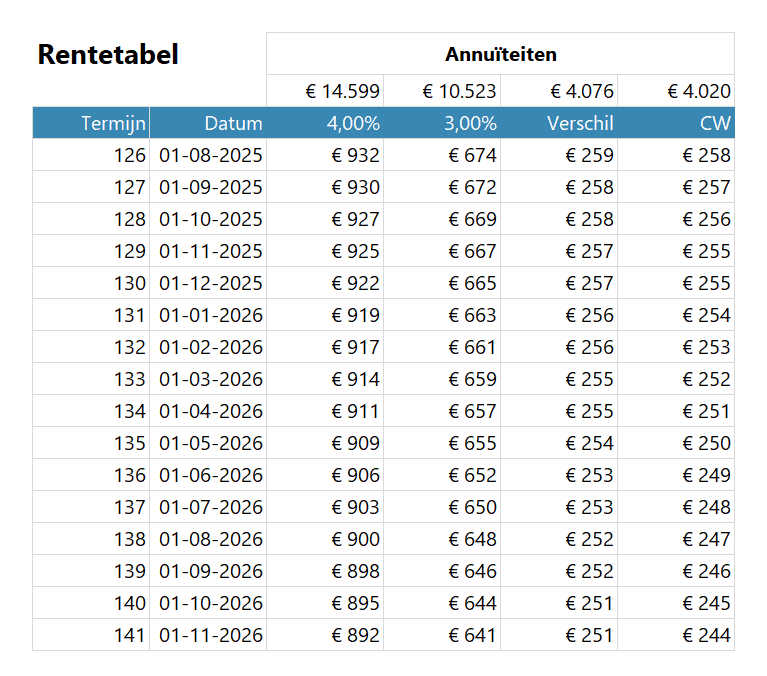Click date cell 01-09-2025
Image resolution: width=767 pixels, height=676 pixels.
(210, 187)
